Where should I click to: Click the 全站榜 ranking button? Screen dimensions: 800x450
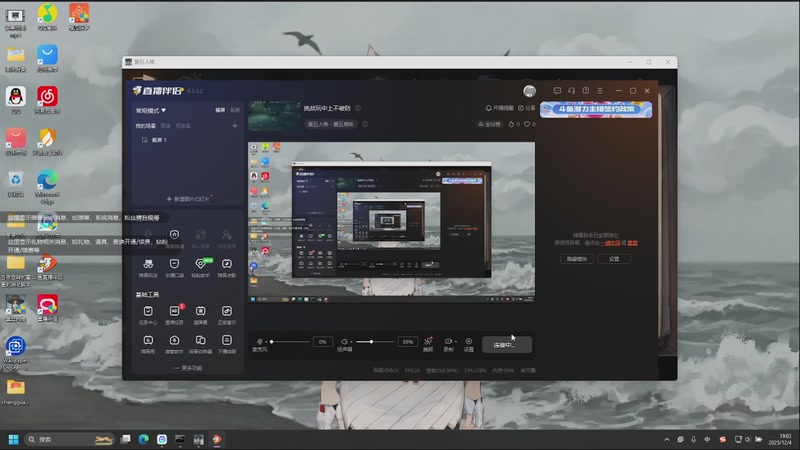tap(489, 124)
